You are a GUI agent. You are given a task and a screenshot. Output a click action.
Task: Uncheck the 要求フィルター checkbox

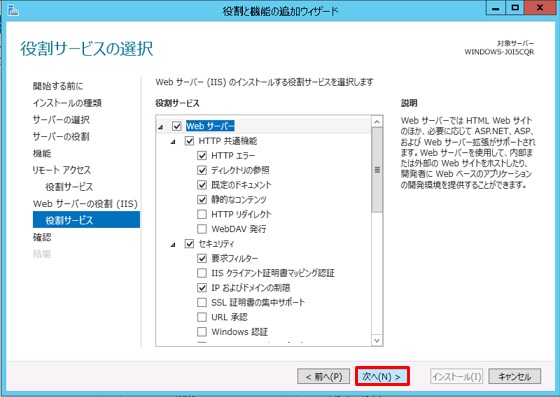pos(202,258)
